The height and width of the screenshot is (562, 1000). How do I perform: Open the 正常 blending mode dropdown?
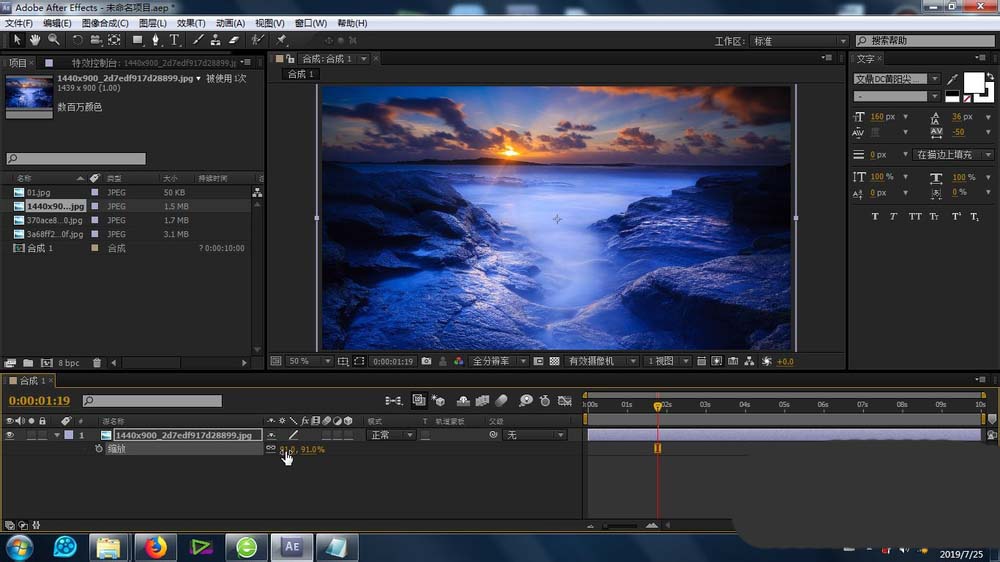392,435
